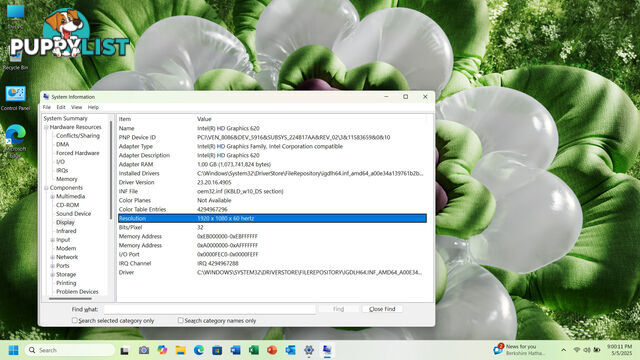Image resolution: width=640 pixels, height=360 pixels.
Task: Launch Outlook from the taskbar
Action: click(291, 350)
